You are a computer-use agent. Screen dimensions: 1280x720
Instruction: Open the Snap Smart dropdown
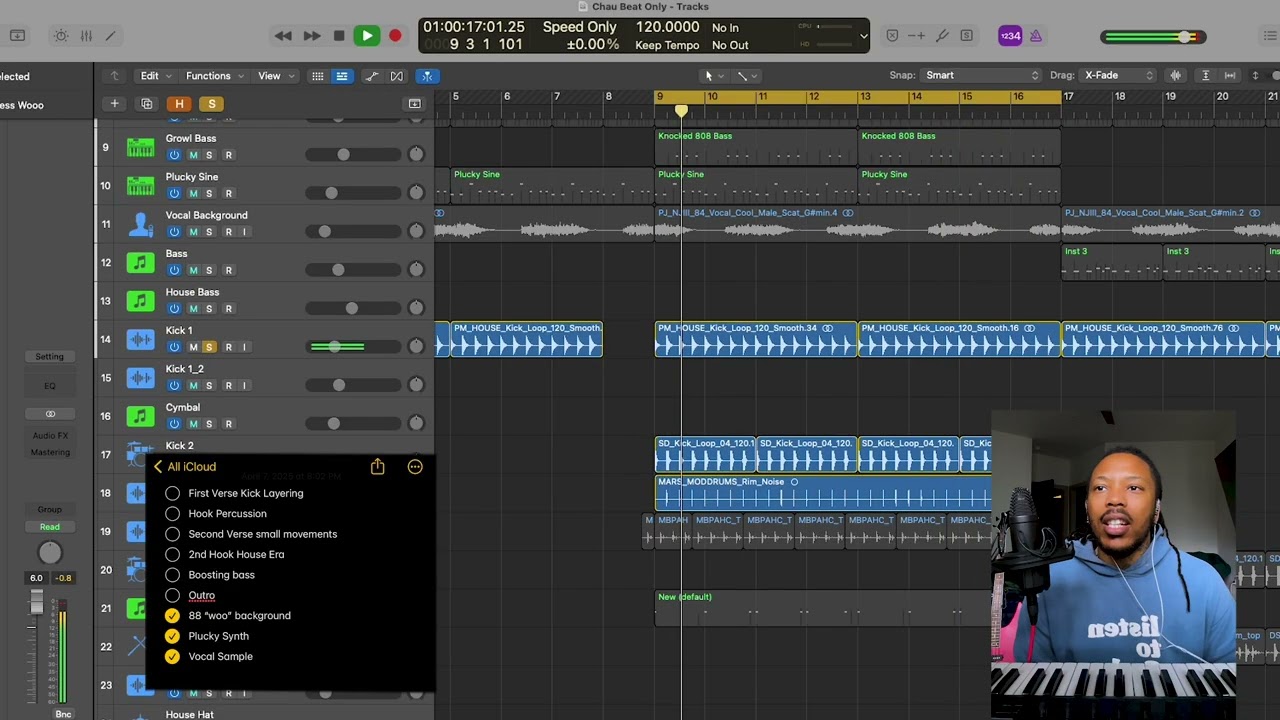click(981, 75)
